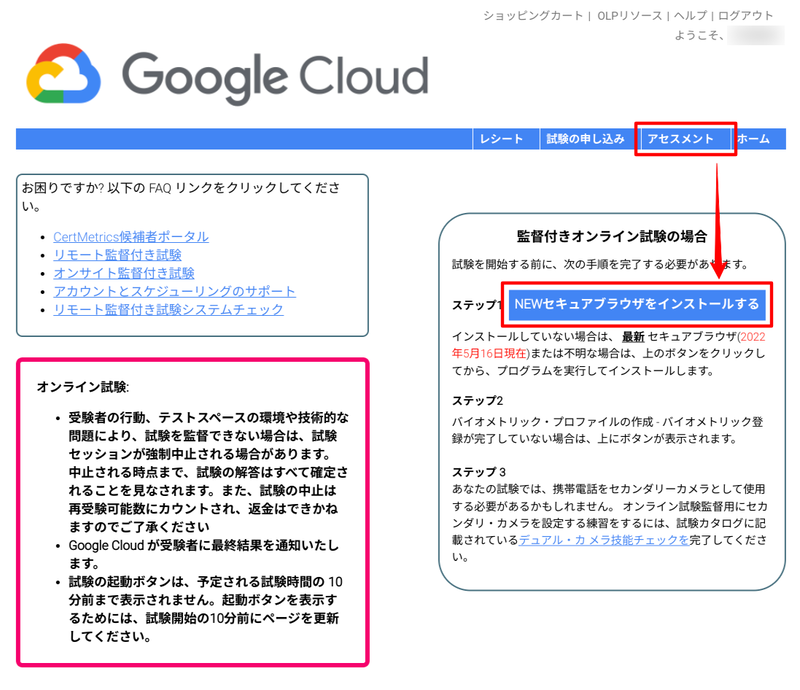The image size is (800, 690).
Task: Click the Google Cloud wordmark text
Action: (275, 77)
